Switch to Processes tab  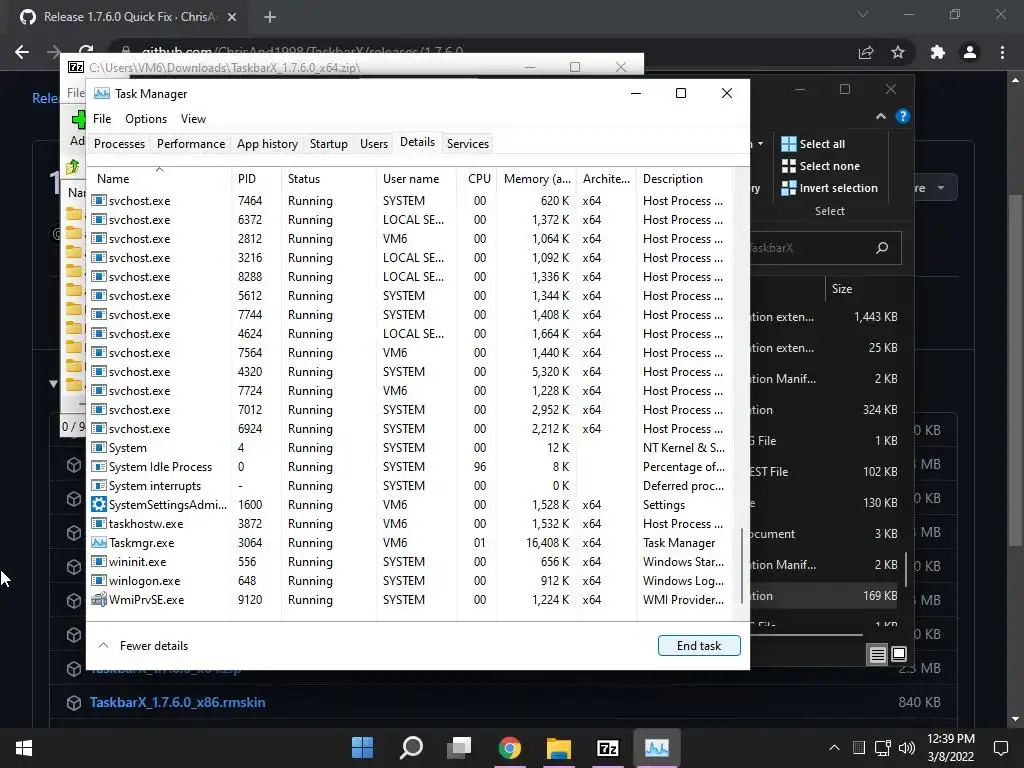coord(120,144)
